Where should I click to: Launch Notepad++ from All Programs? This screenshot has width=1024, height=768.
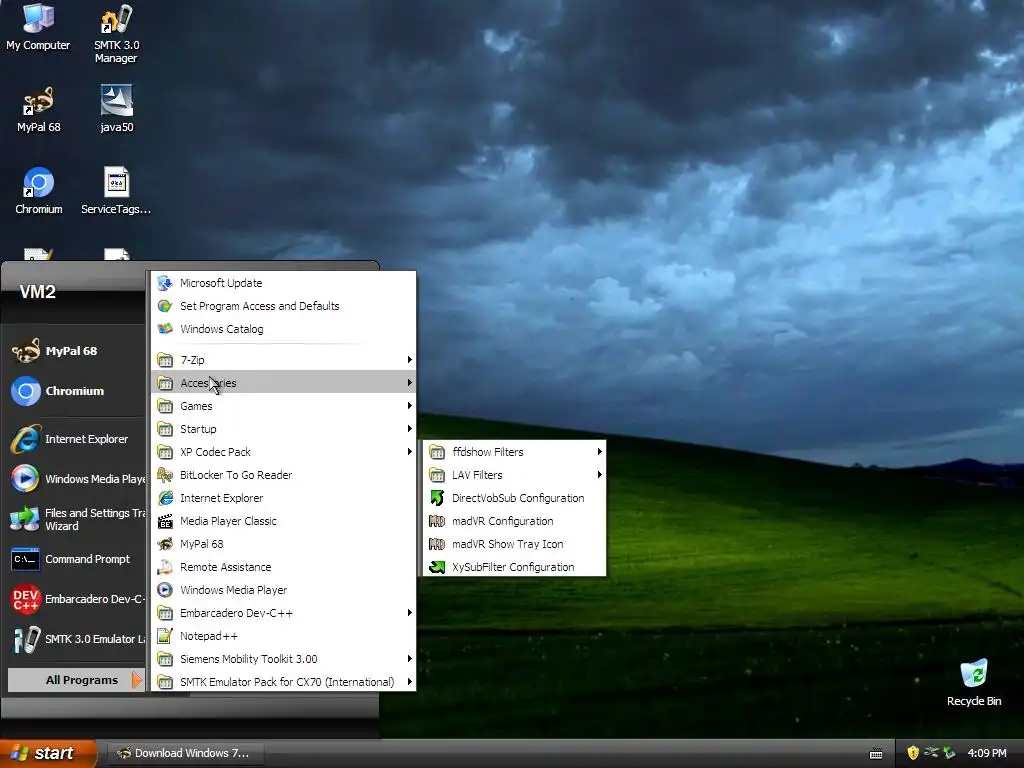[283, 636]
